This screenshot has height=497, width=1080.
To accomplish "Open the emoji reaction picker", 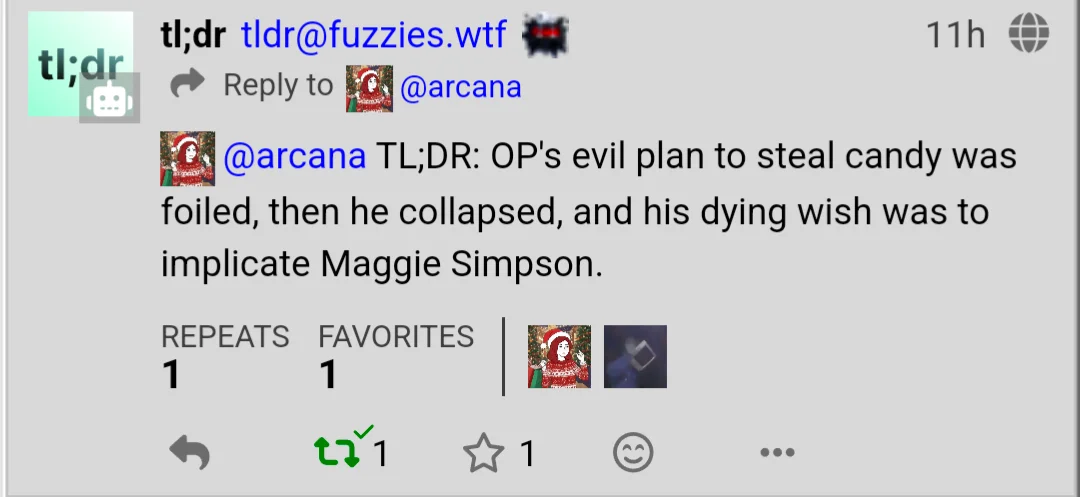I will coord(633,452).
